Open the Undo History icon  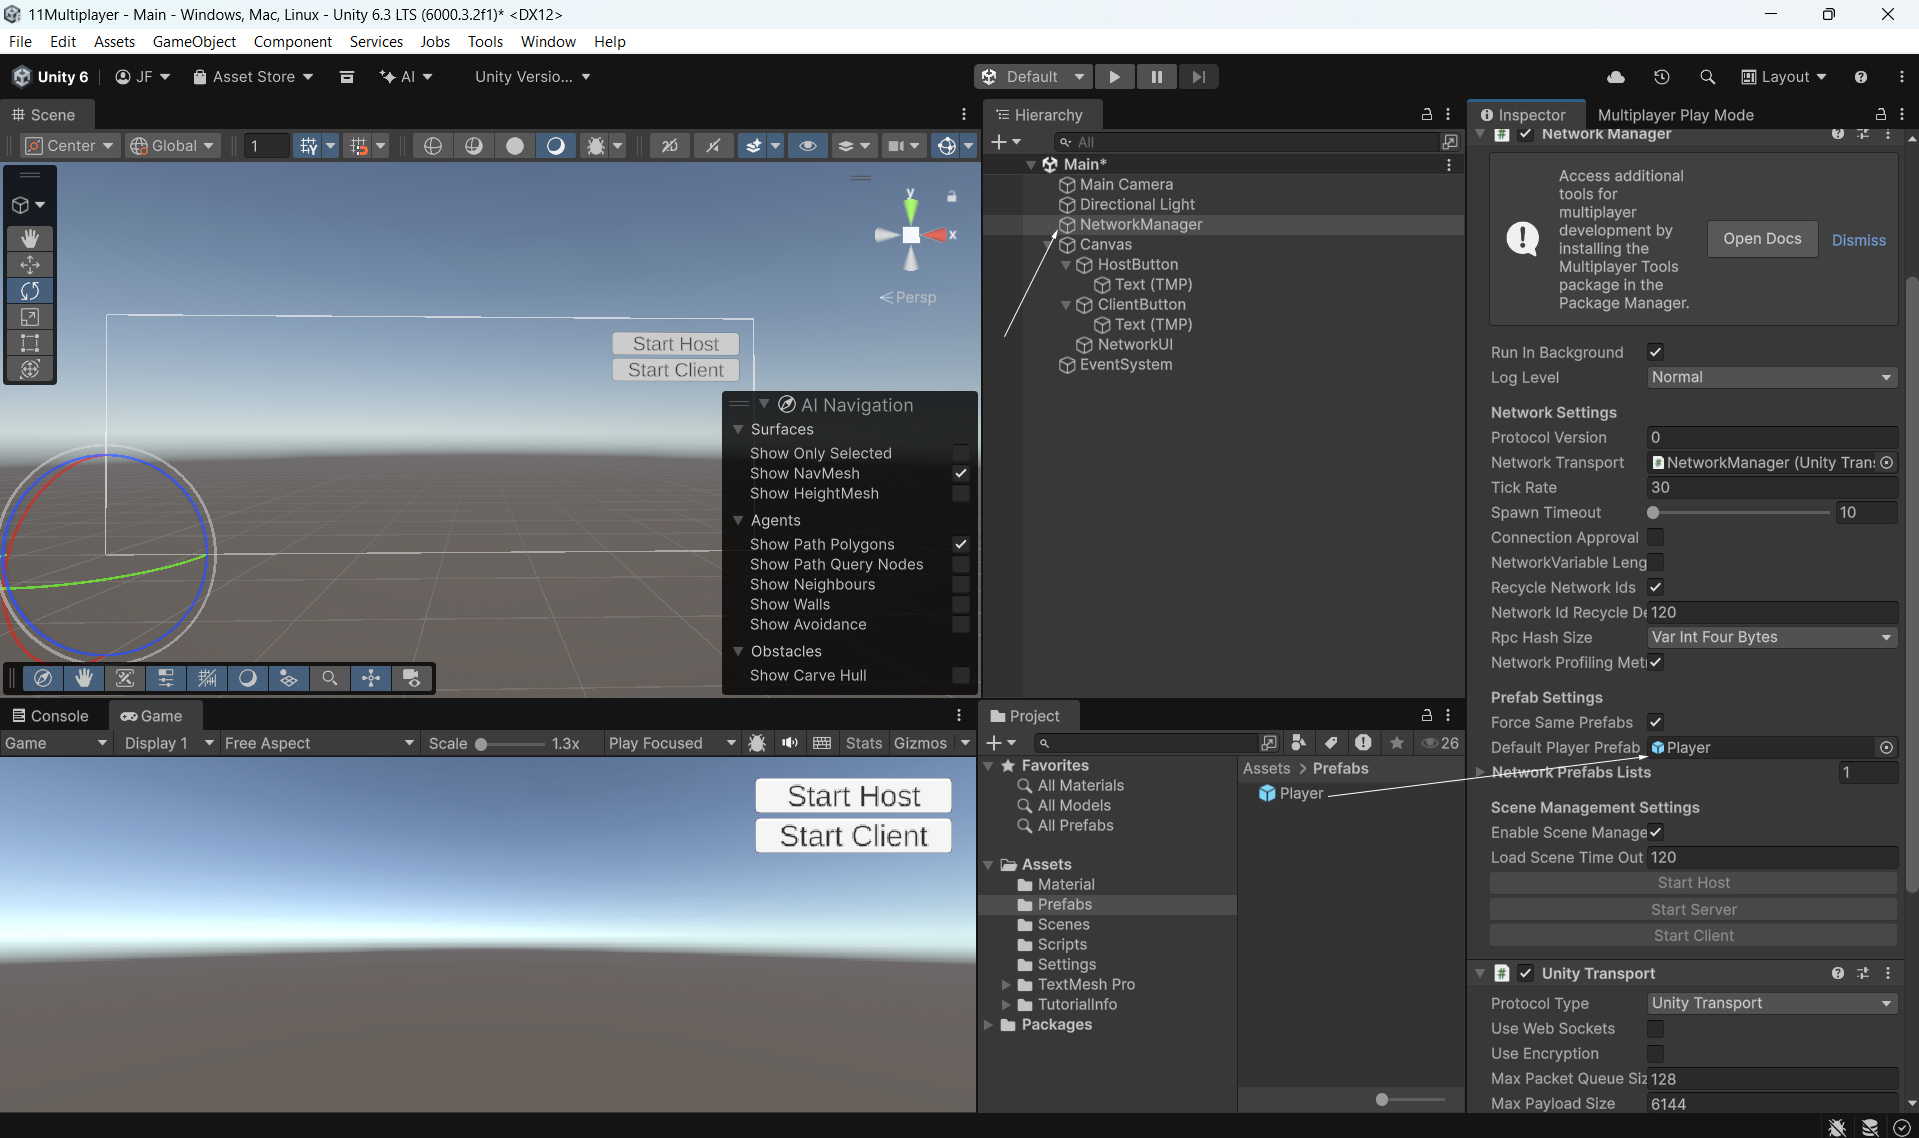[x=1661, y=77]
